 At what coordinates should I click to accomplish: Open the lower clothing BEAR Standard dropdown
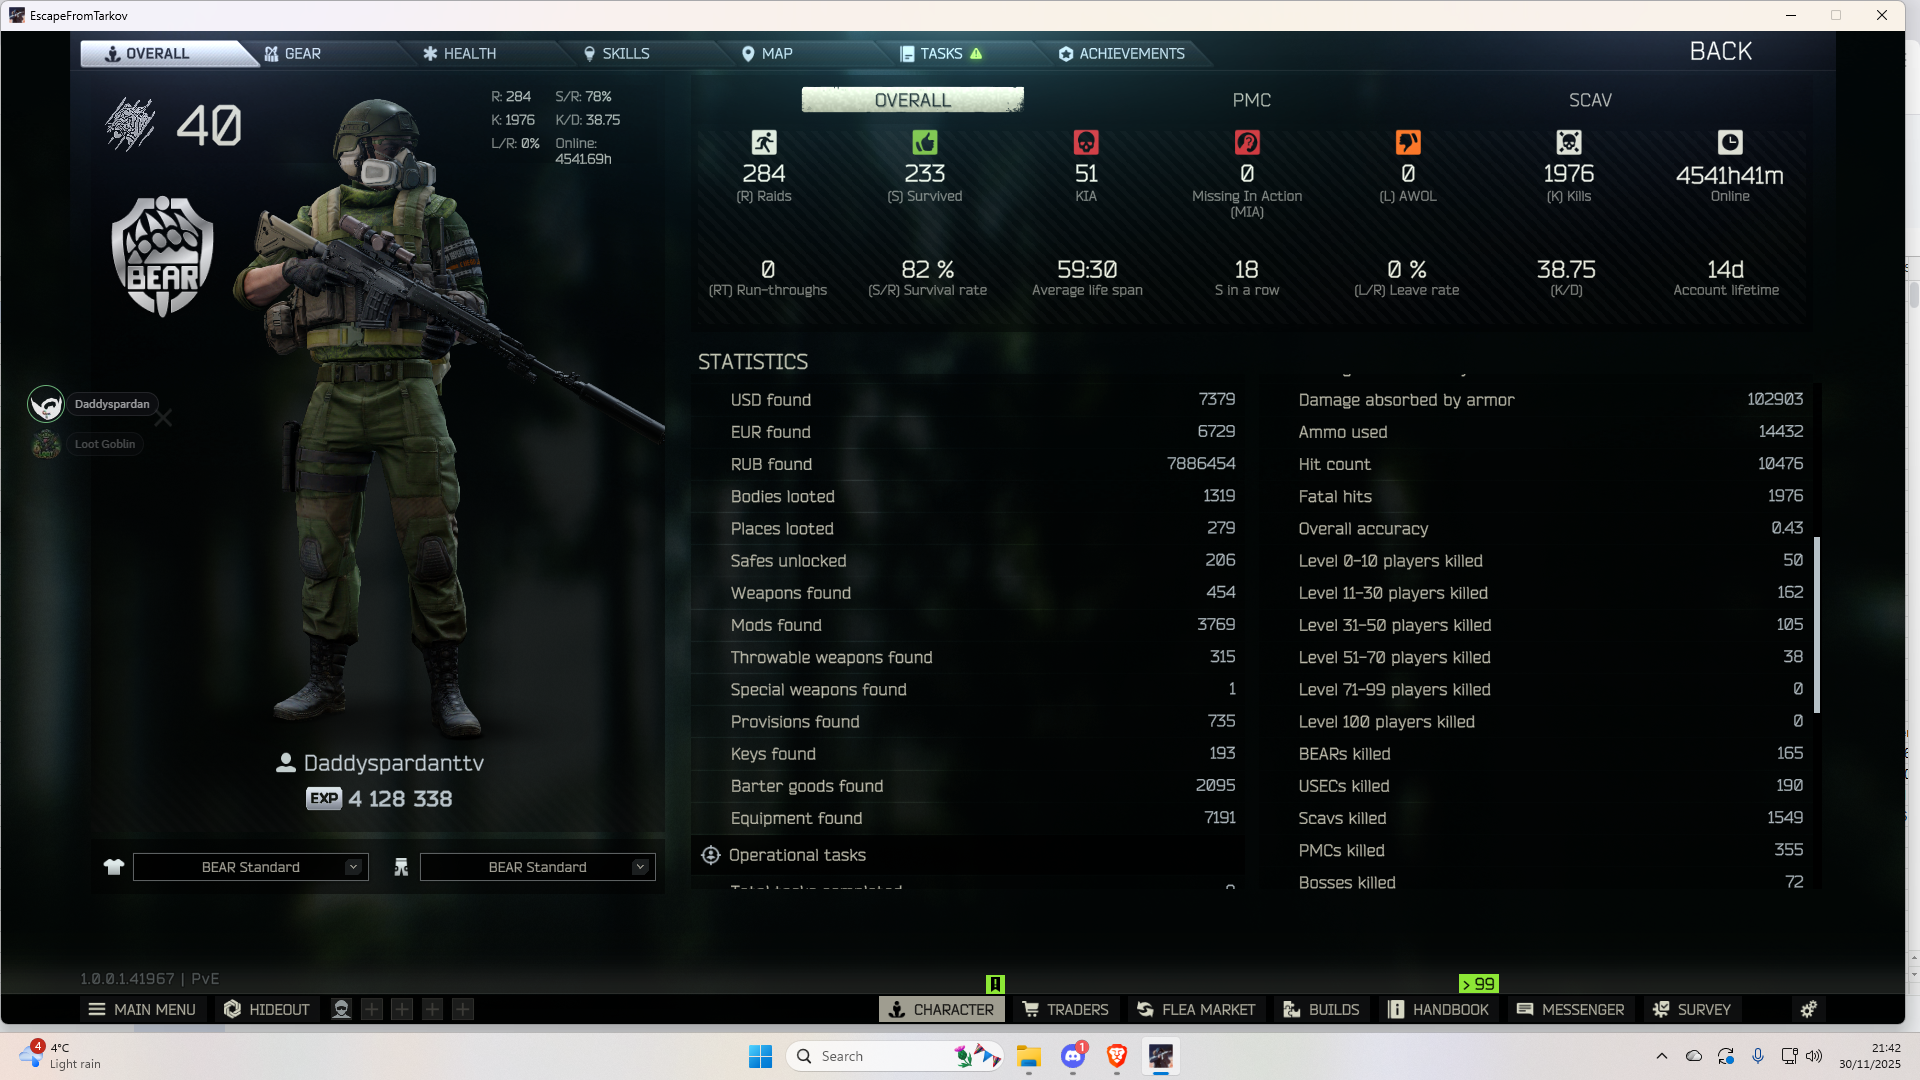(x=537, y=867)
